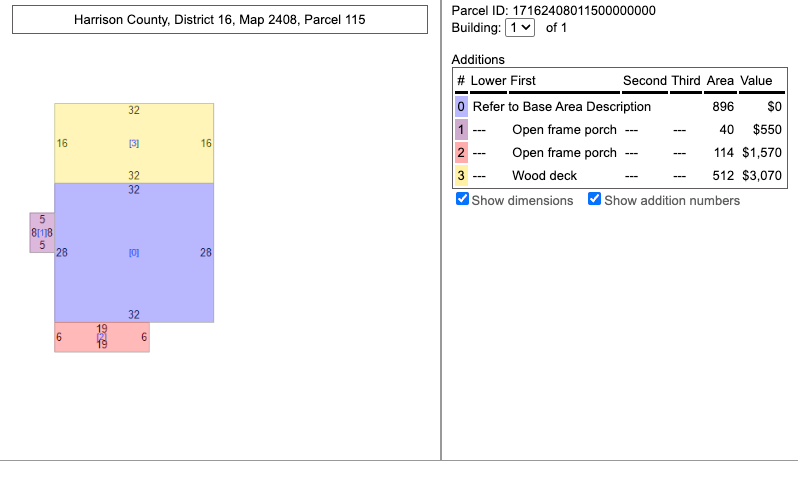The height and width of the screenshot is (479, 798).
Task: Click the Area column header
Action: pos(720,80)
